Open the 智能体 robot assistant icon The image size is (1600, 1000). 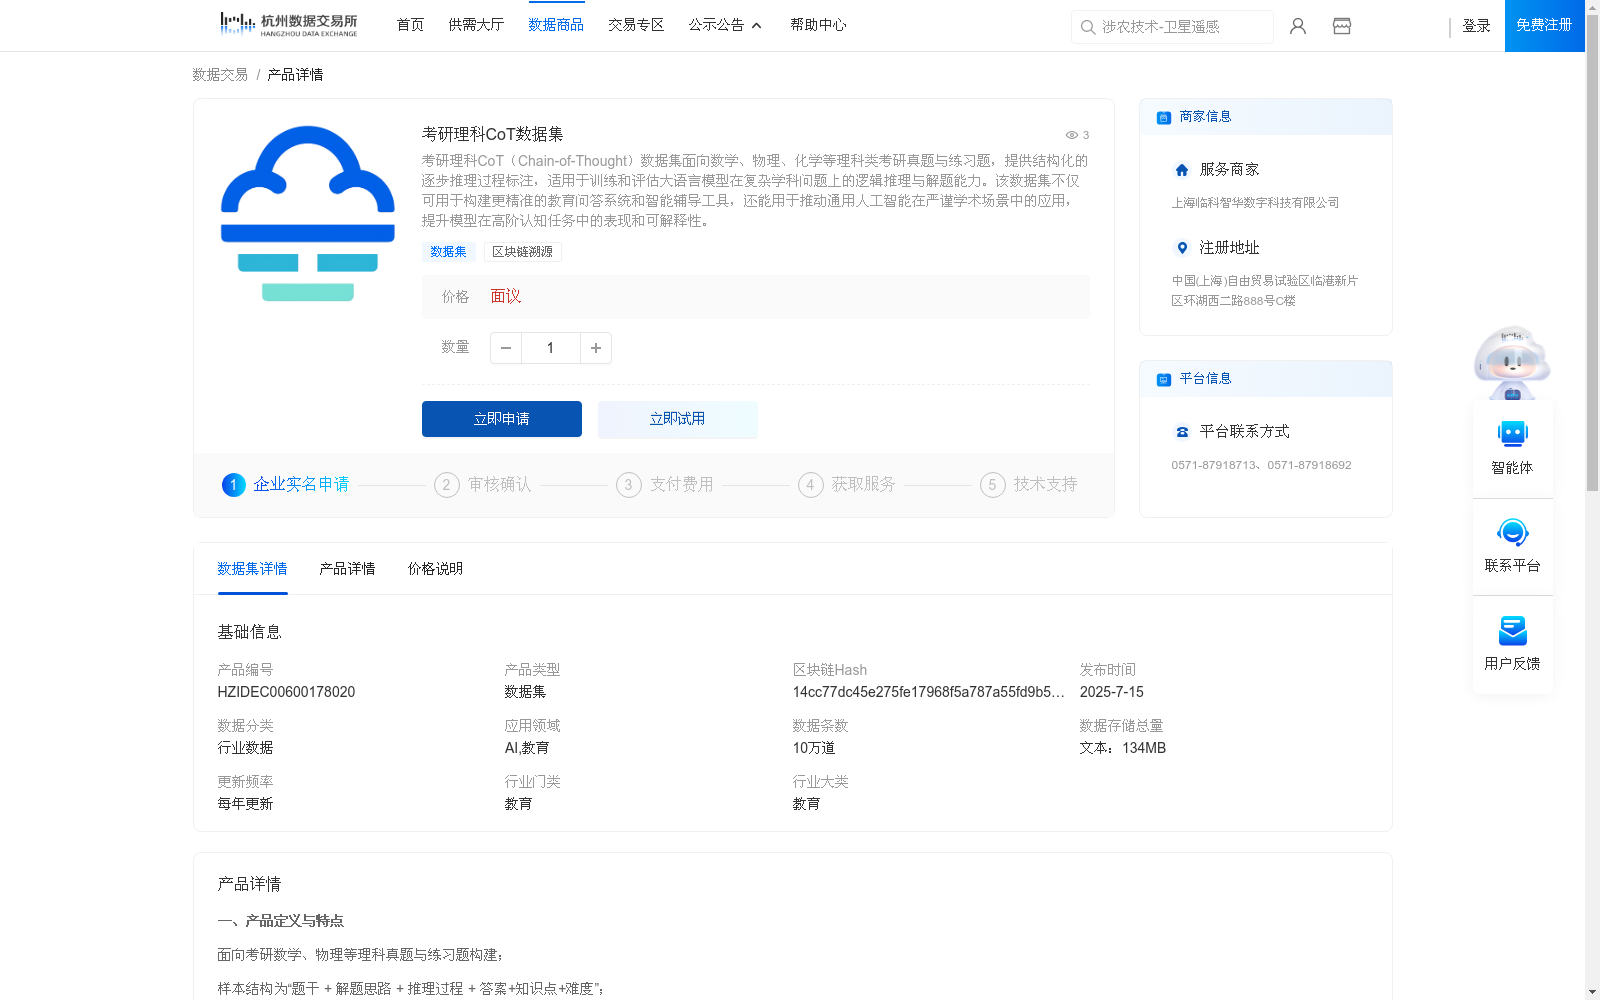click(x=1512, y=433)
